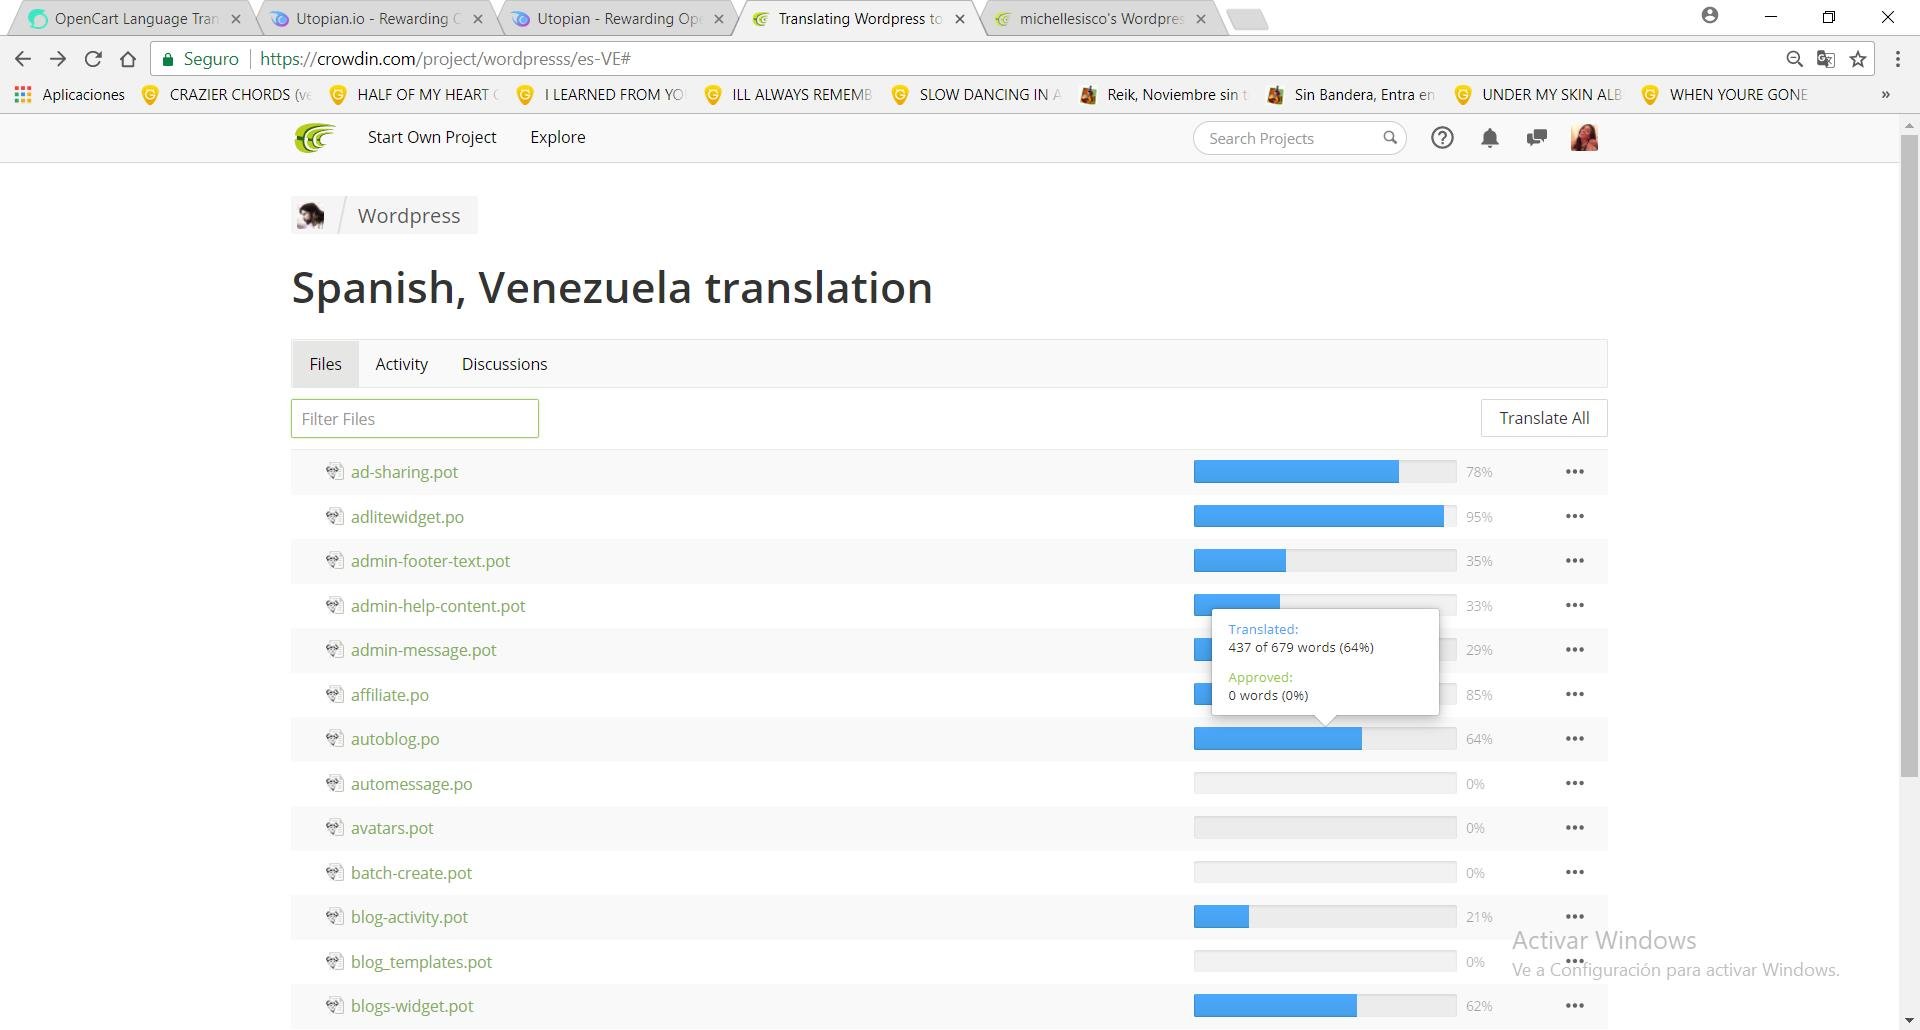Reload the page with the refresh icon
Viewport: 1920px width, 1030px height.
[93, 59]
